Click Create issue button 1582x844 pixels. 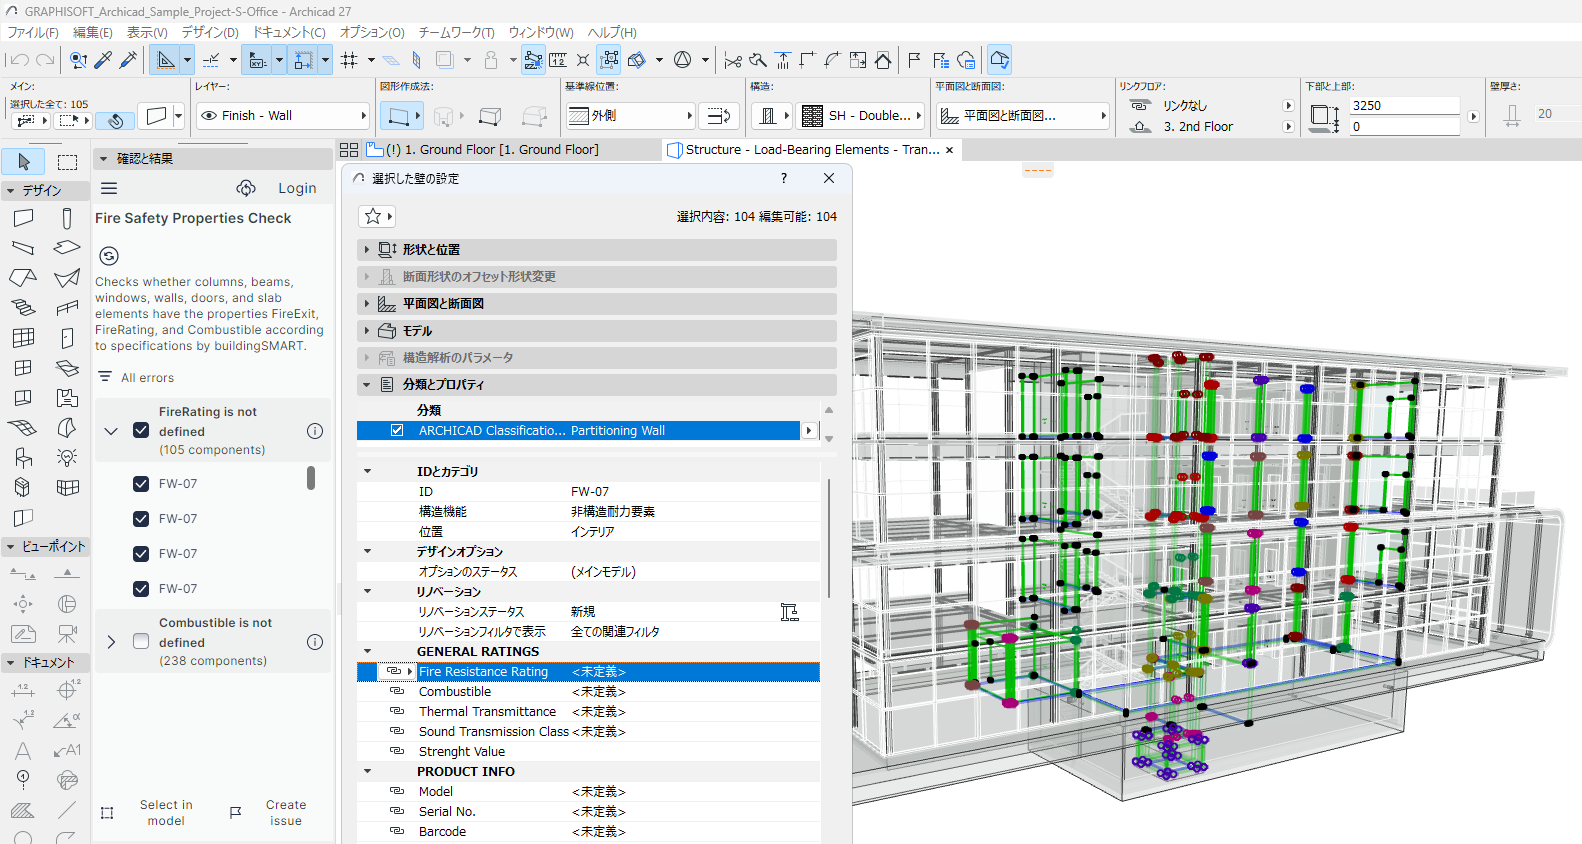pos(285,813)
